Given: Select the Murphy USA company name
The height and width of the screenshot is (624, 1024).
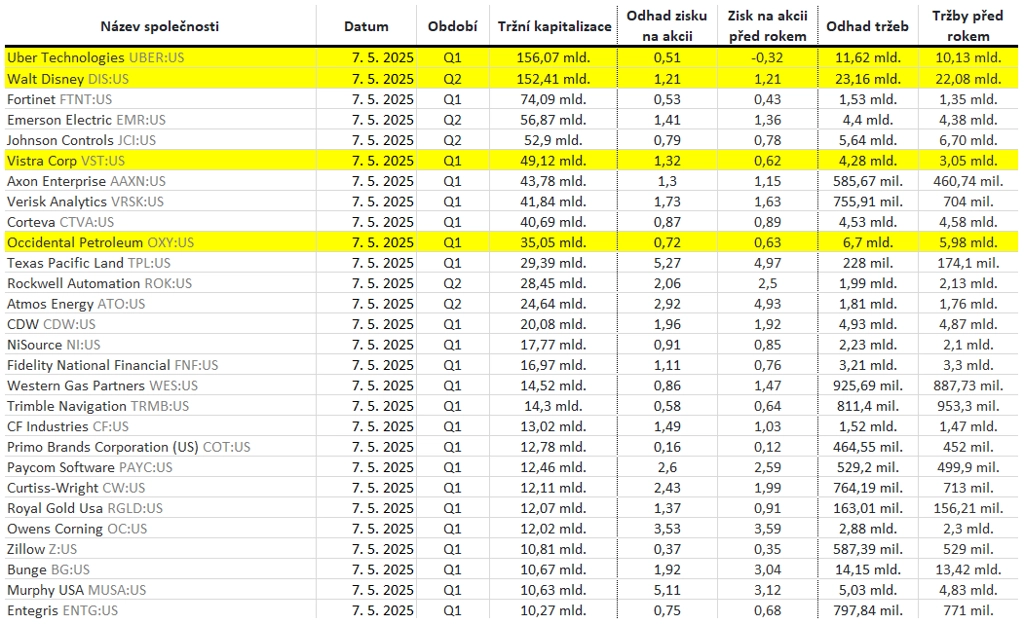Looking at the screenshot, I should click(45, 590).
